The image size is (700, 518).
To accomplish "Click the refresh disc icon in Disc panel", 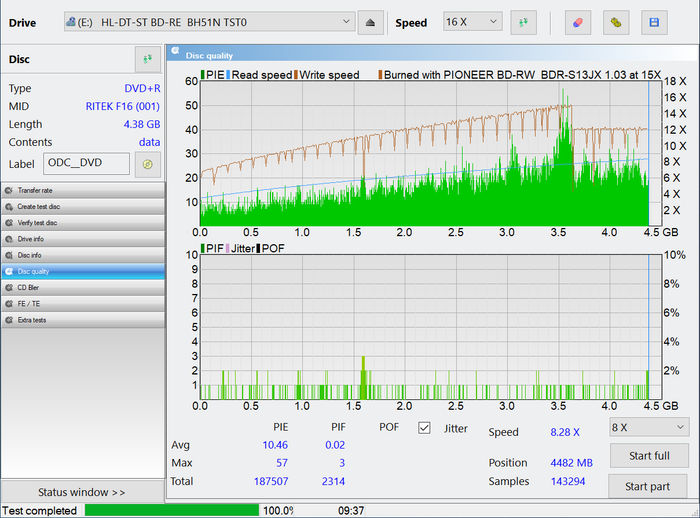I will click(x=148, y=59).
